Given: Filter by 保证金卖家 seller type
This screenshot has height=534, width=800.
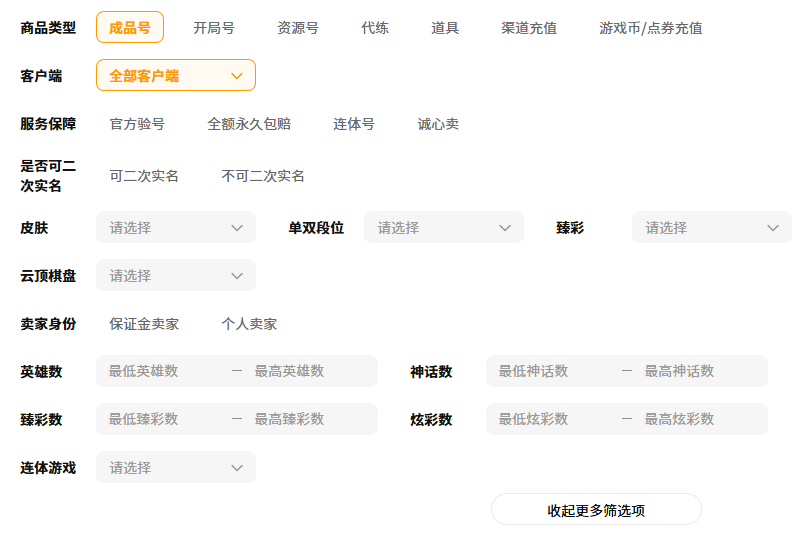Looking at the screenshot, I should point(144,324).
